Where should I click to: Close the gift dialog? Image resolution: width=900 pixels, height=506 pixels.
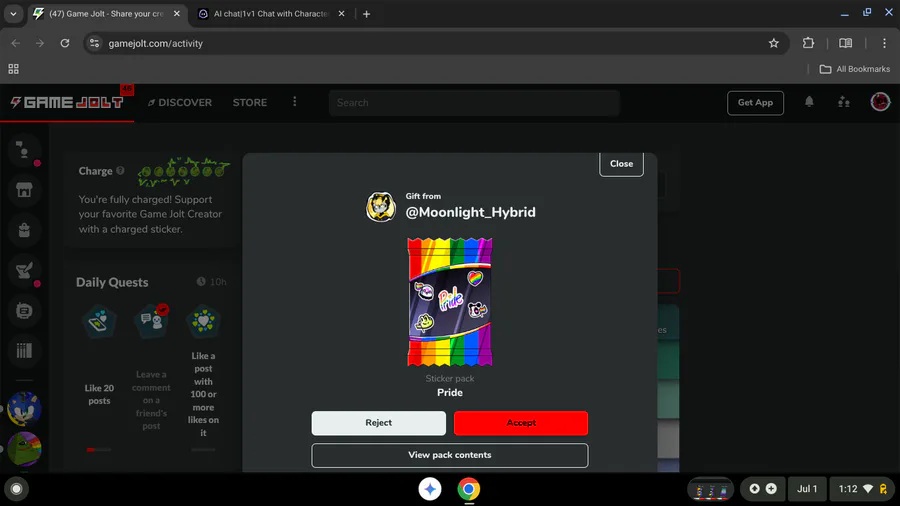[x=621, y=164]
